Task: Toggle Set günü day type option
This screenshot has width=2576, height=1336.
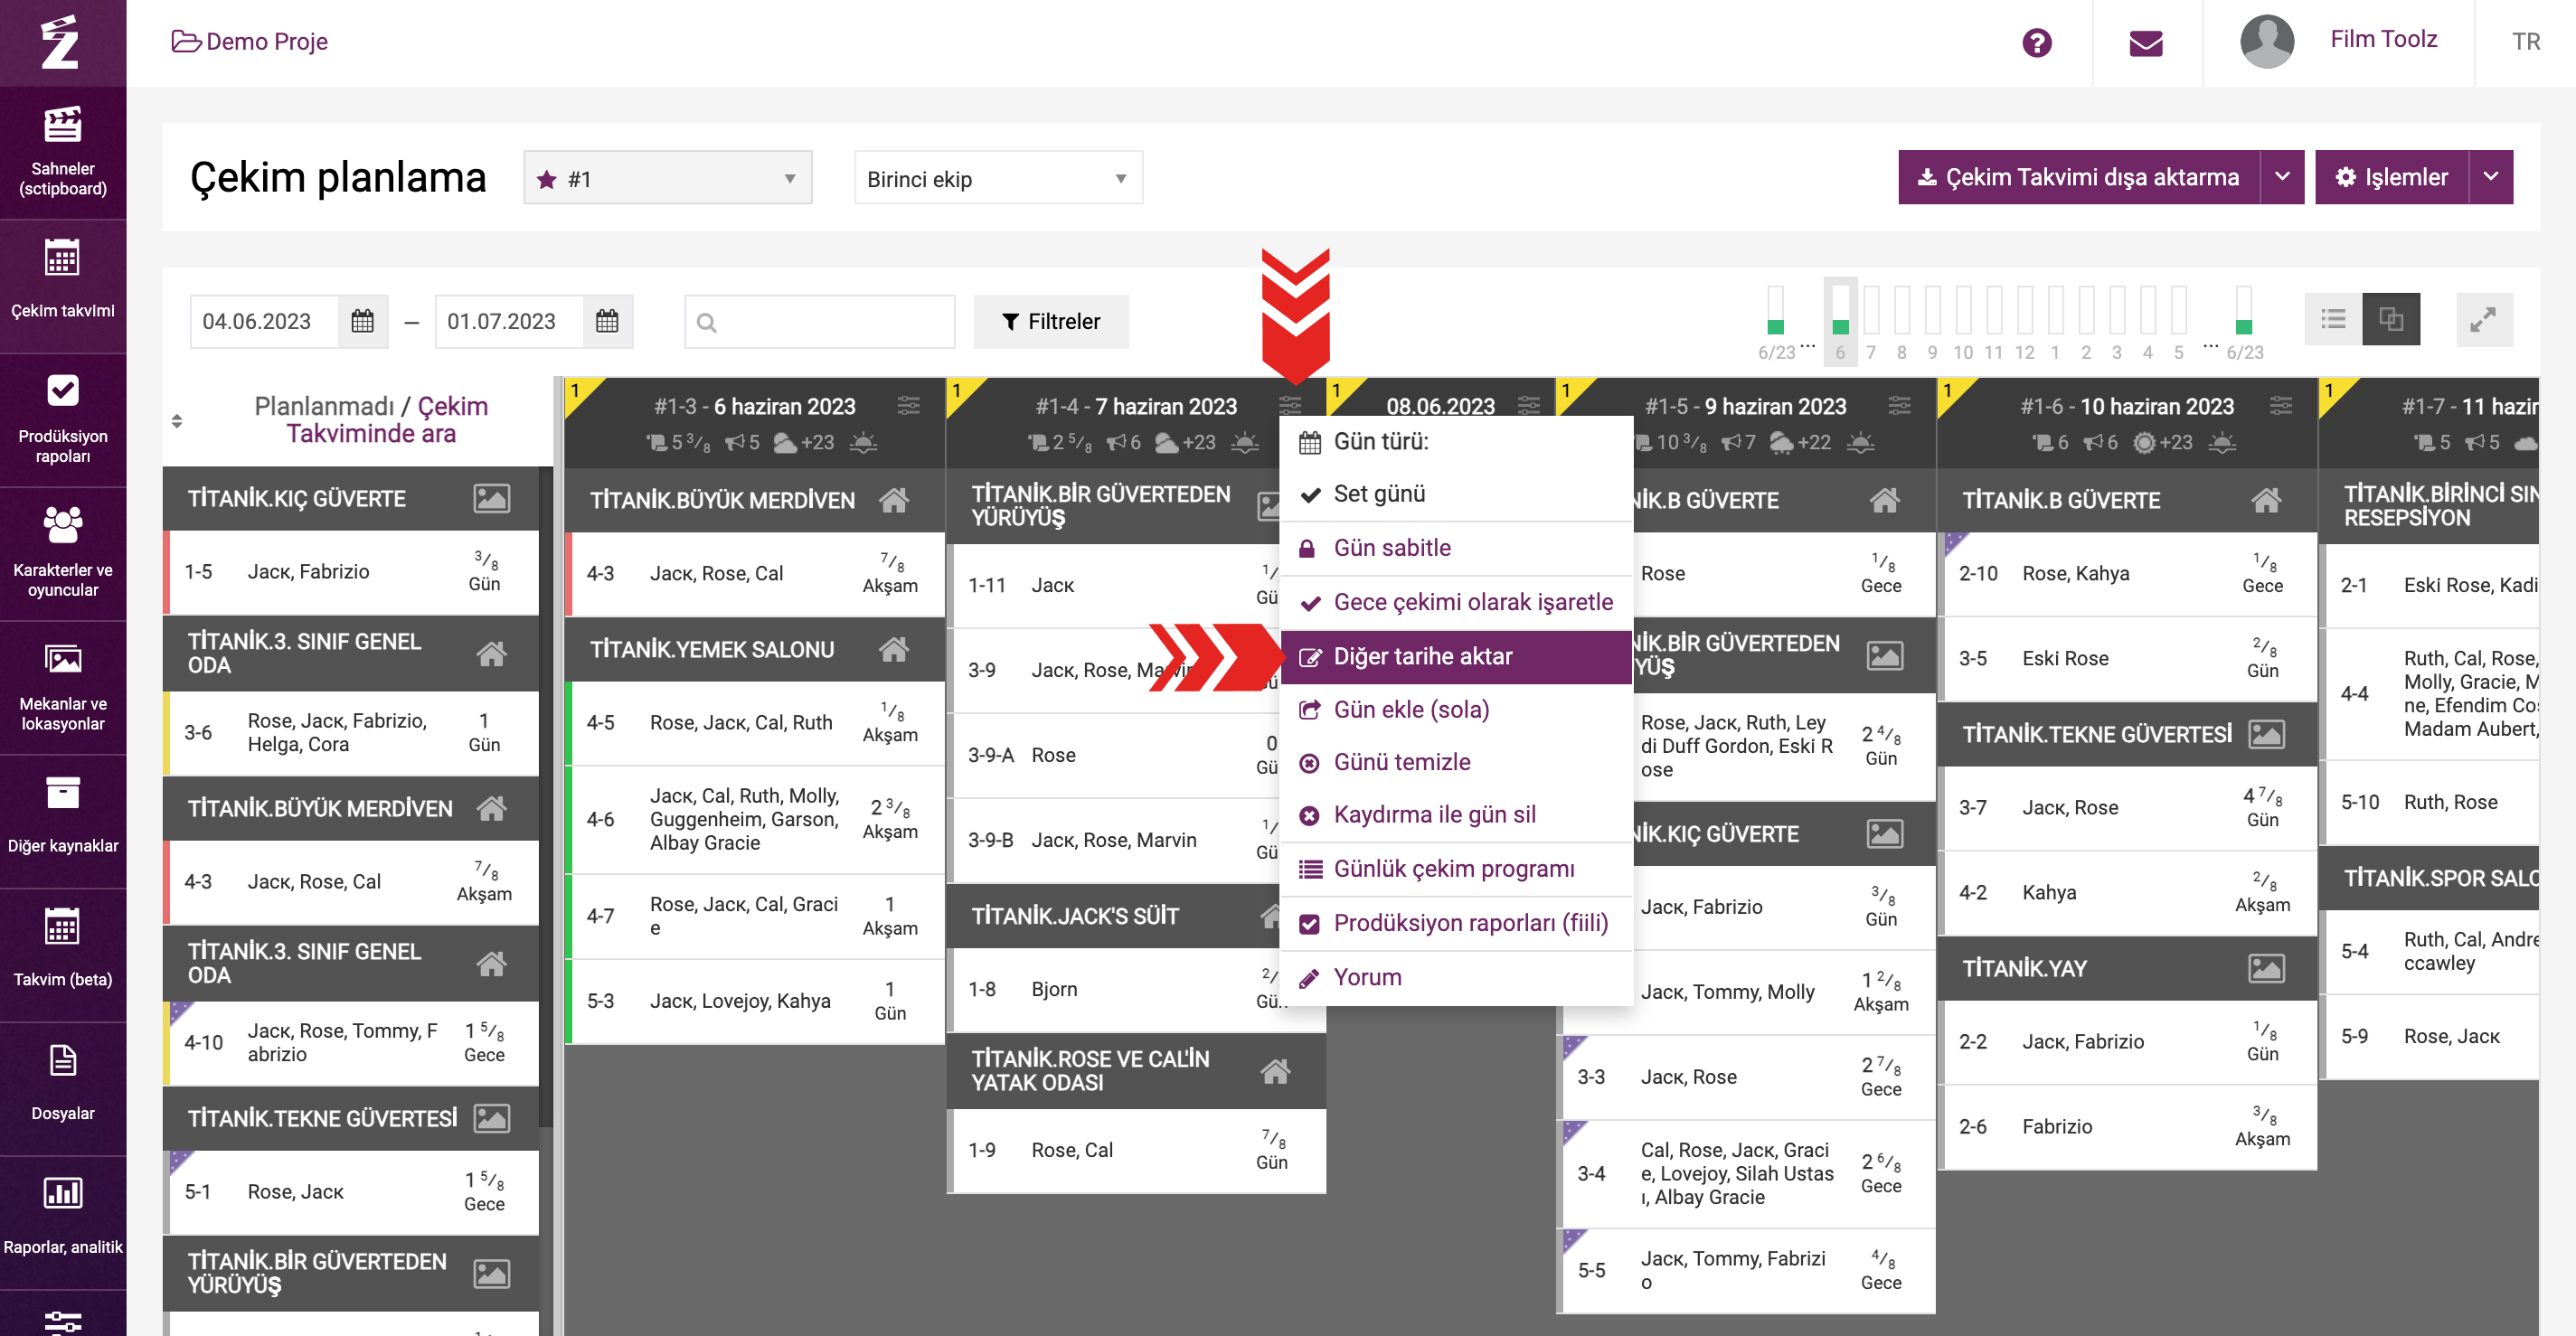Action: pos(1456,494)
